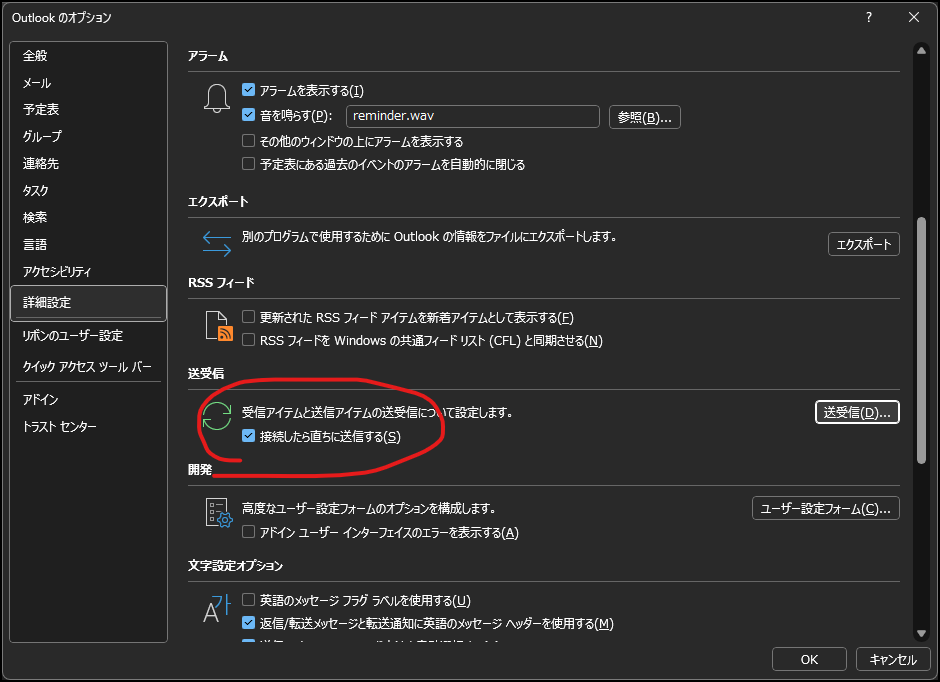The height and width of the screenshot is (682, 940).
Task: Click the export arrows icon
Action: point(216,244)
